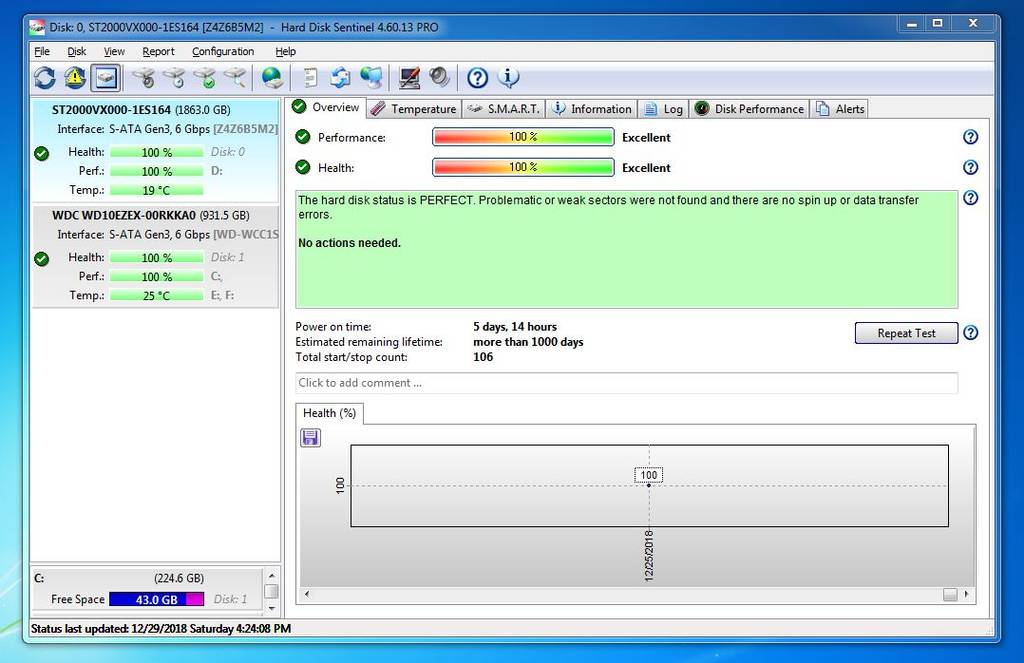This screenshot has width=1024, height=663.
Task: Click the help icon beside Repeat Test
Action: (969, 333)
